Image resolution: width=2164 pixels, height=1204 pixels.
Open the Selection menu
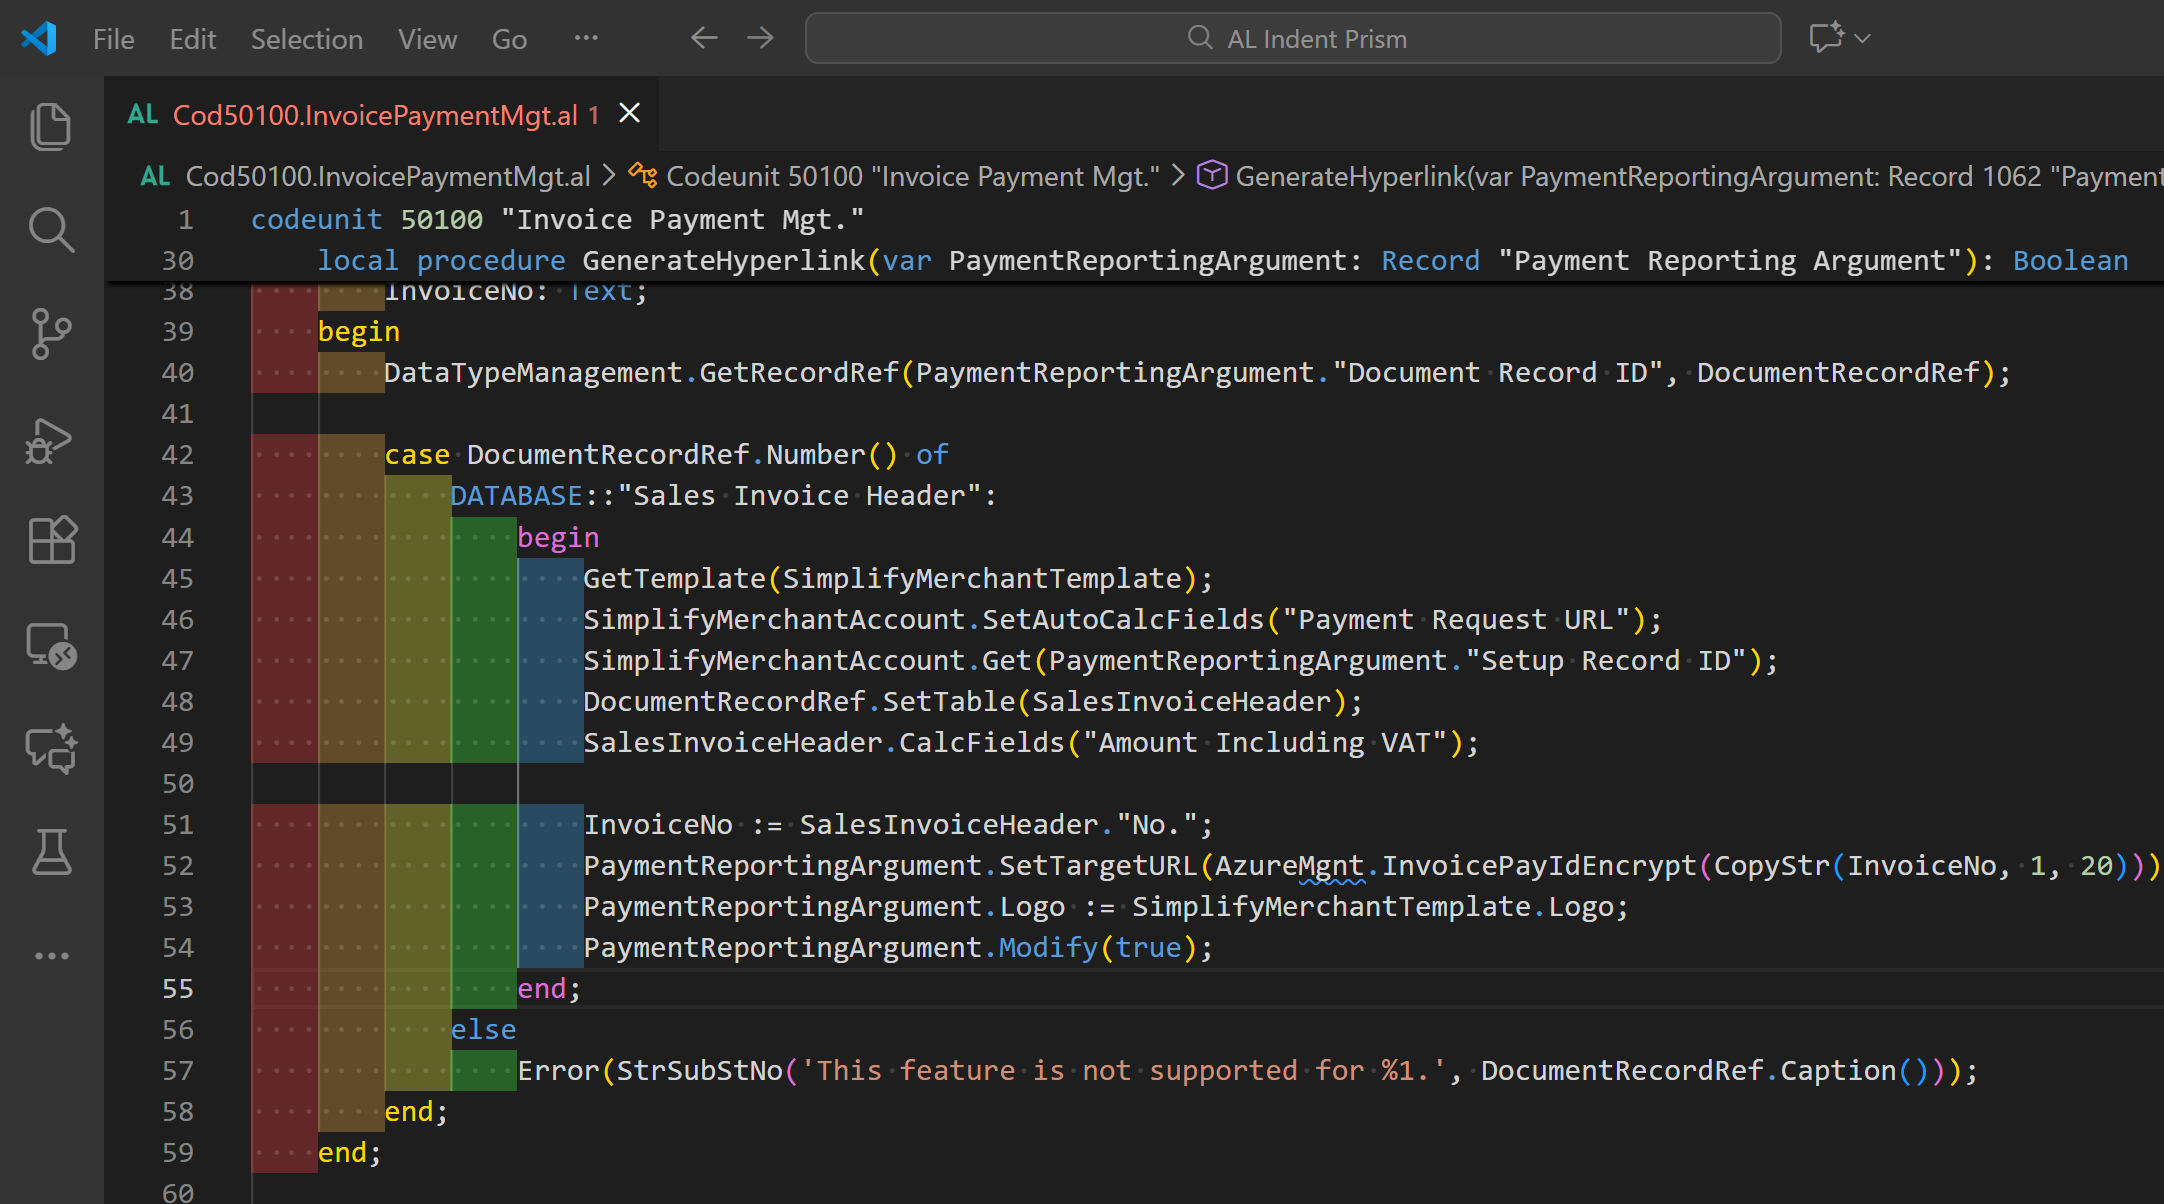tap(306, 39)
